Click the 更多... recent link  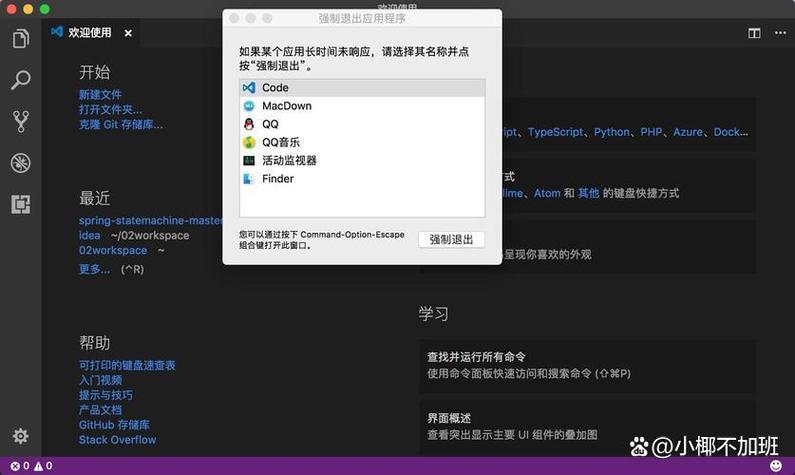(x=94, y=269)
